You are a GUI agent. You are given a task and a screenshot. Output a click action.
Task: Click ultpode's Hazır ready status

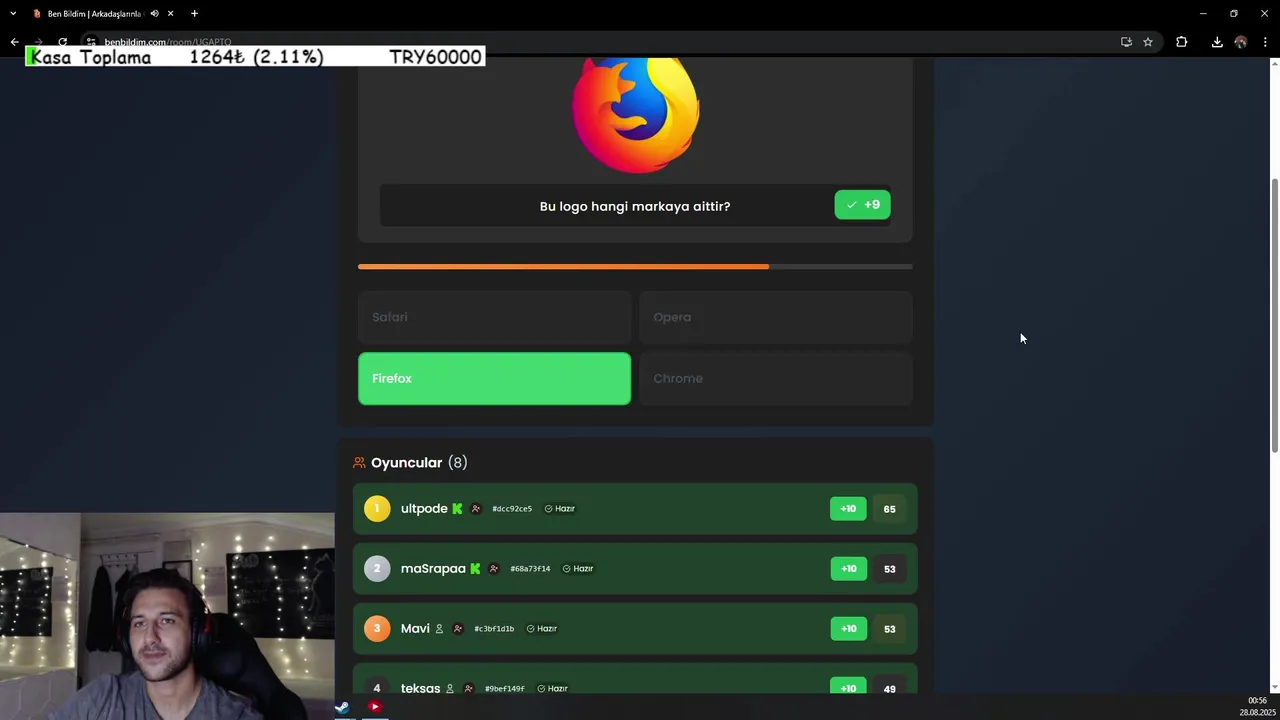click(x=560, y=509)
